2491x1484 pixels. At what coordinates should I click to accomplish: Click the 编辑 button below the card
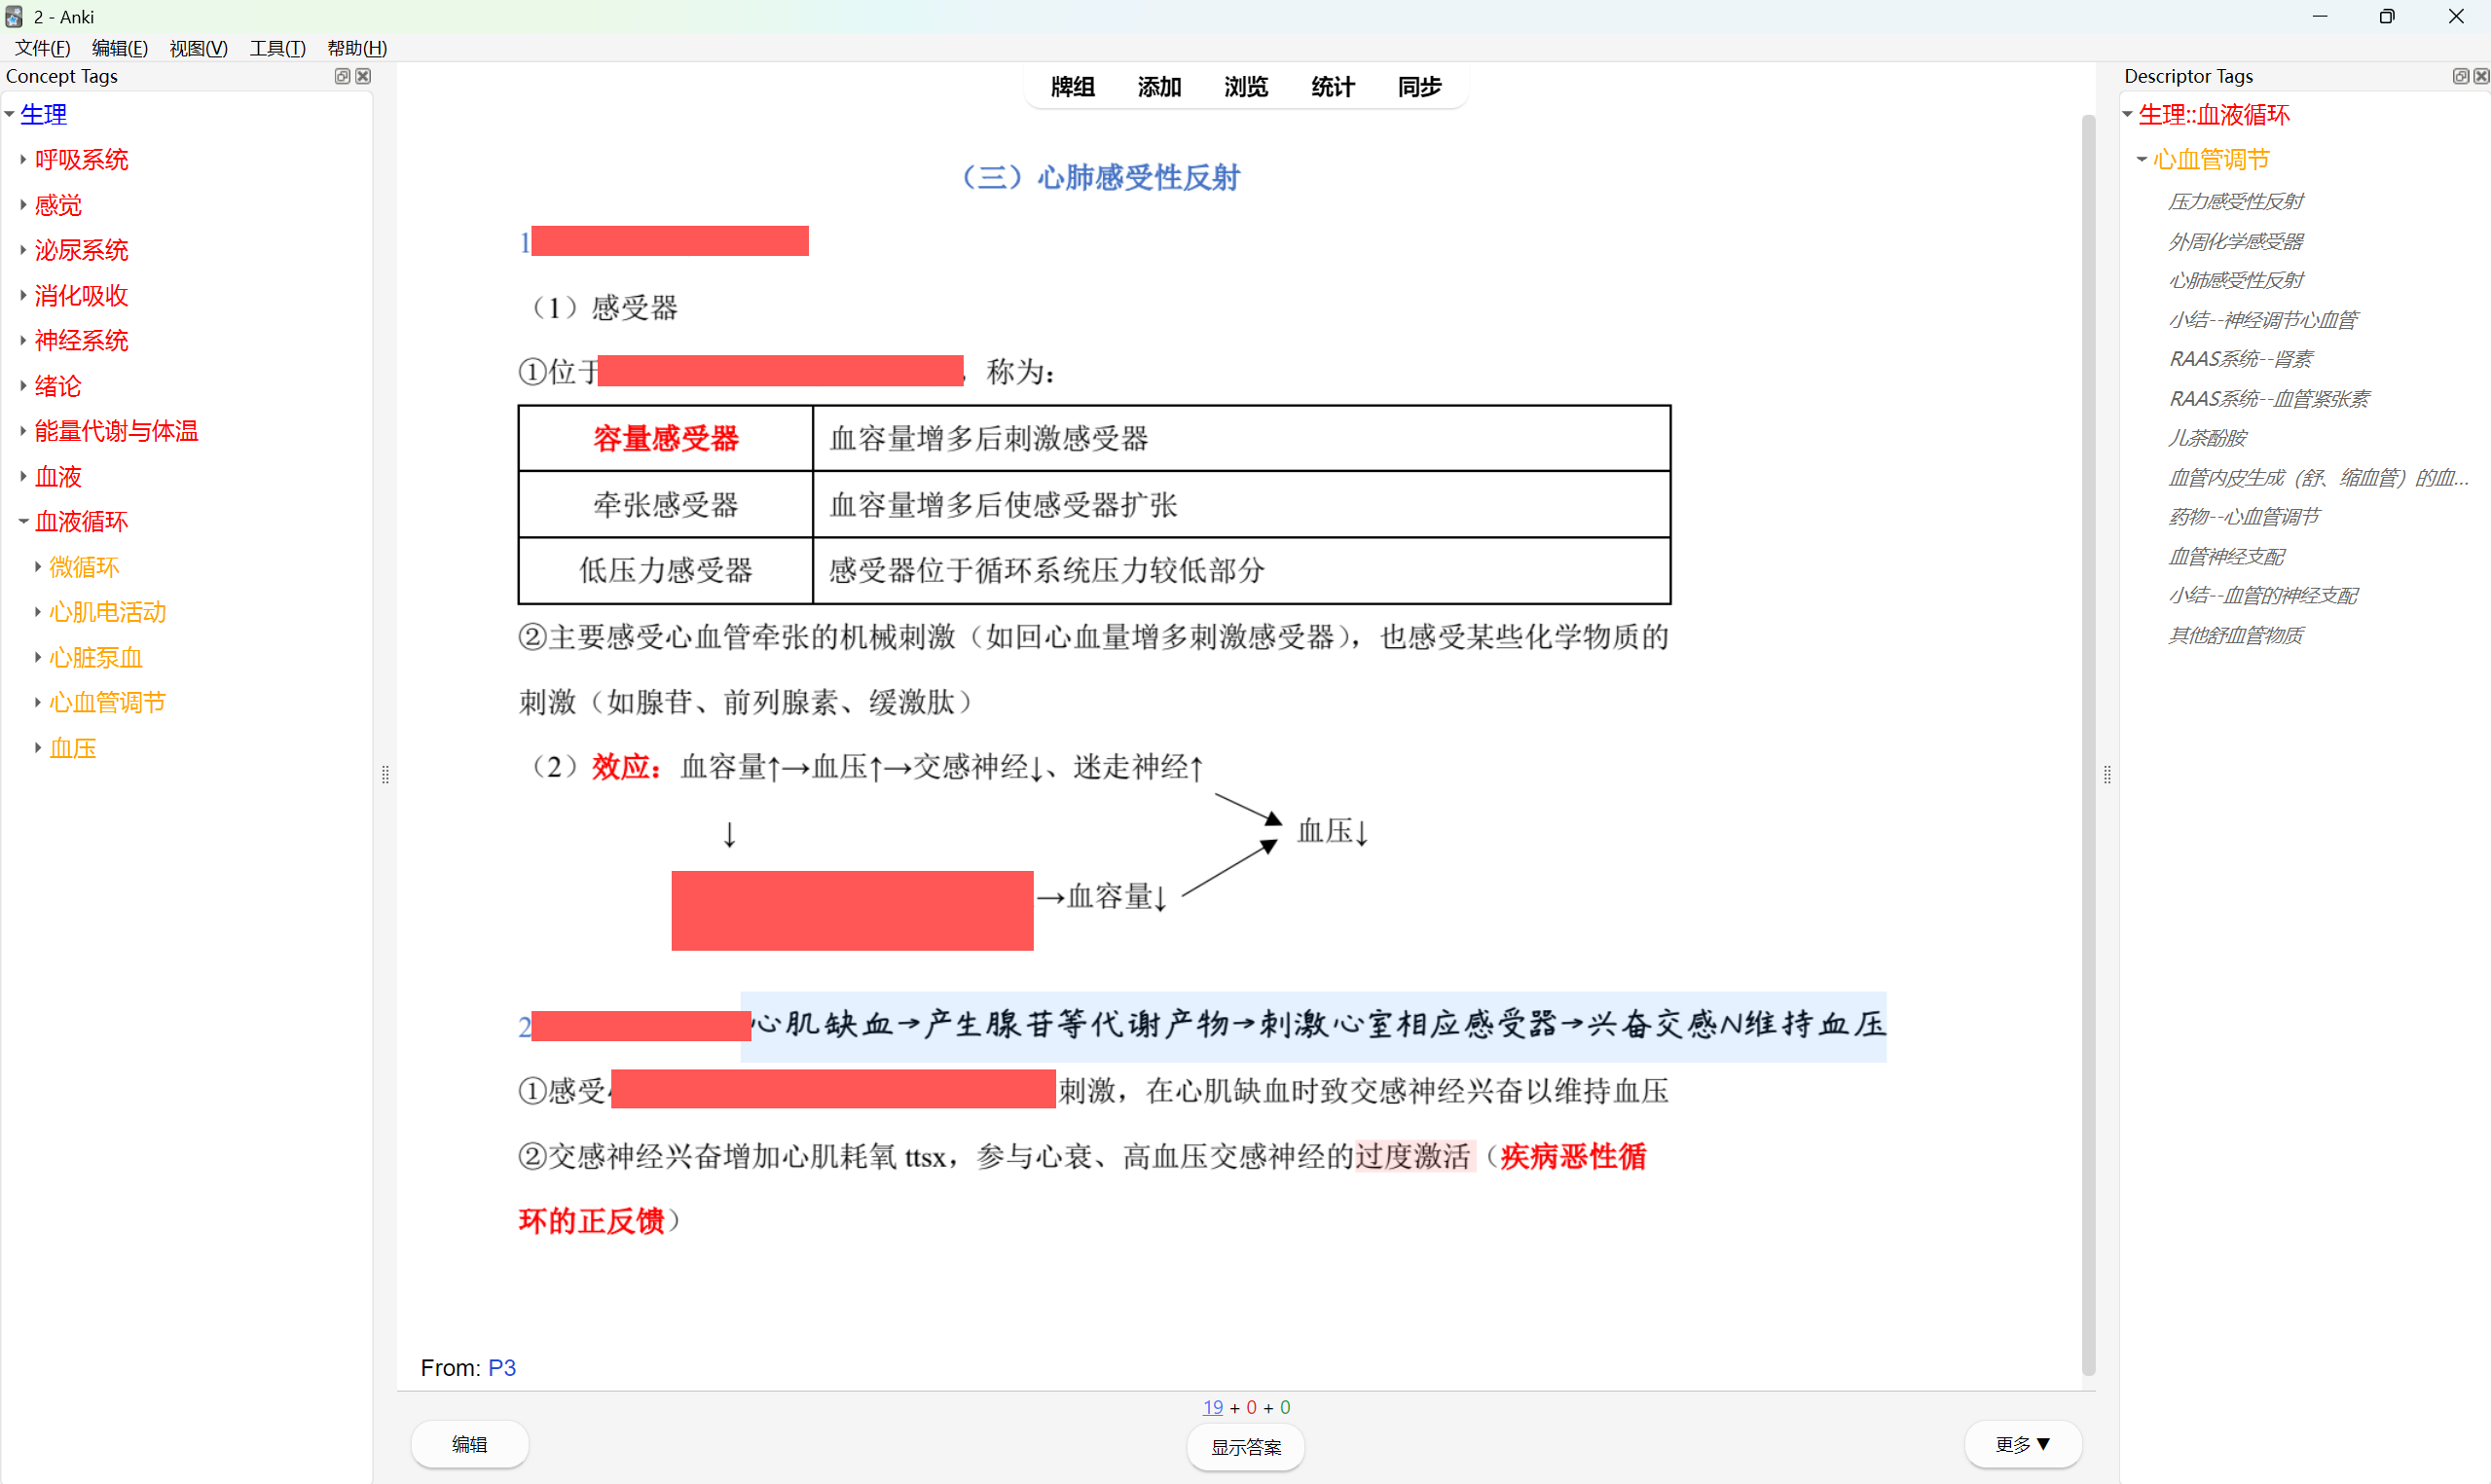470,1444
